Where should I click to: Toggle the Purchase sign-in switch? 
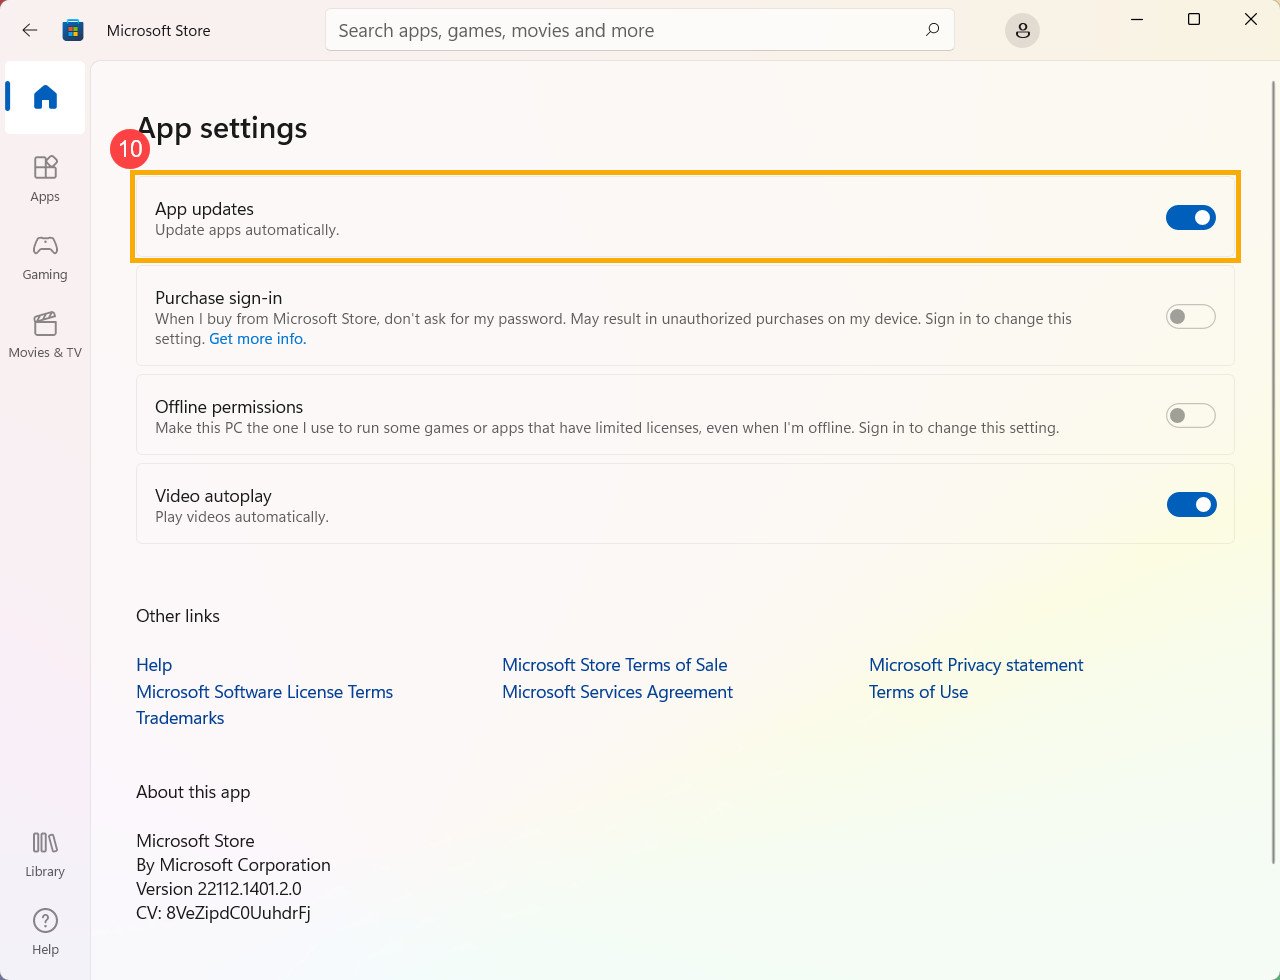point(1190,317)
